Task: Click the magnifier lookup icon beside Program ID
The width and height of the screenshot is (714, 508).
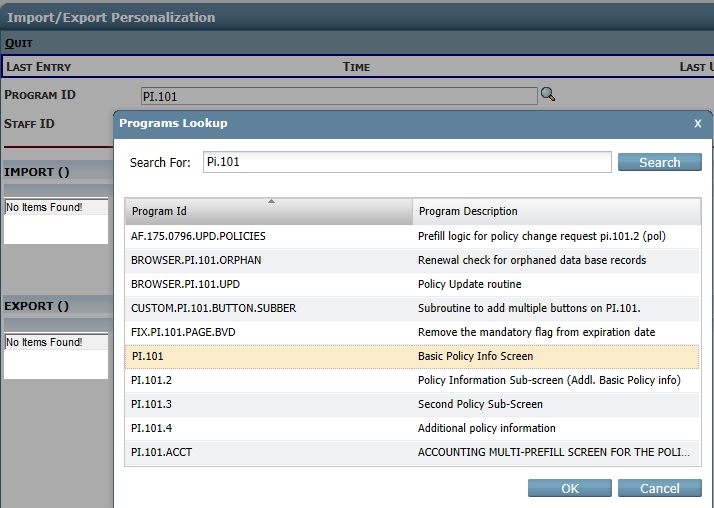Action: point(547,95)
